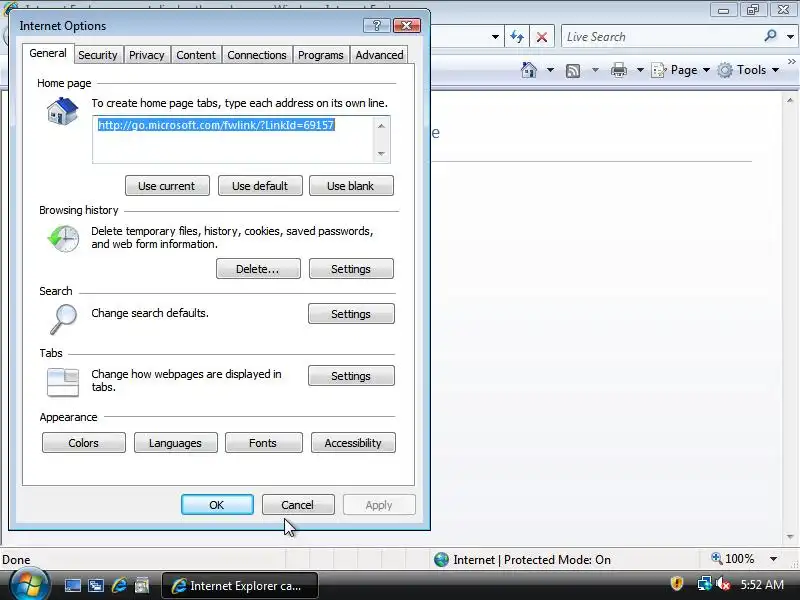This screenshot has height=600, width=800.
Task: Click the RSS Feeds toolbar icon
Action: click(x=573, y=70)
